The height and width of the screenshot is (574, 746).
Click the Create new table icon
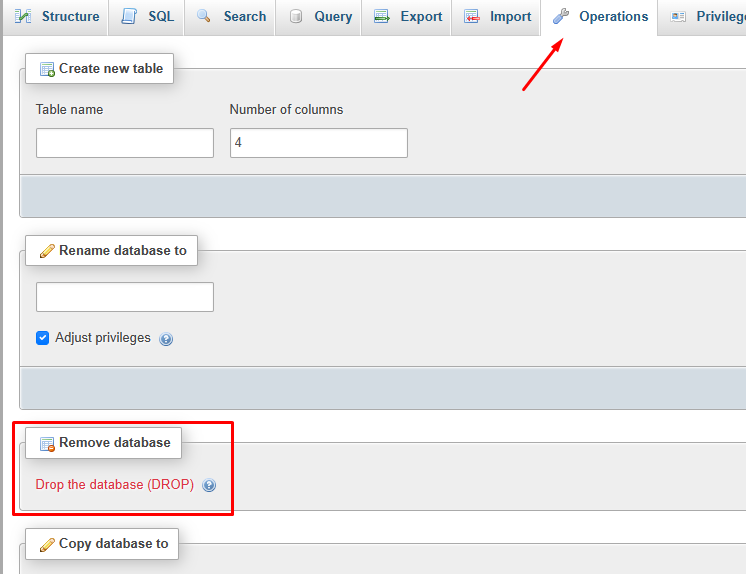coord(46,69)
